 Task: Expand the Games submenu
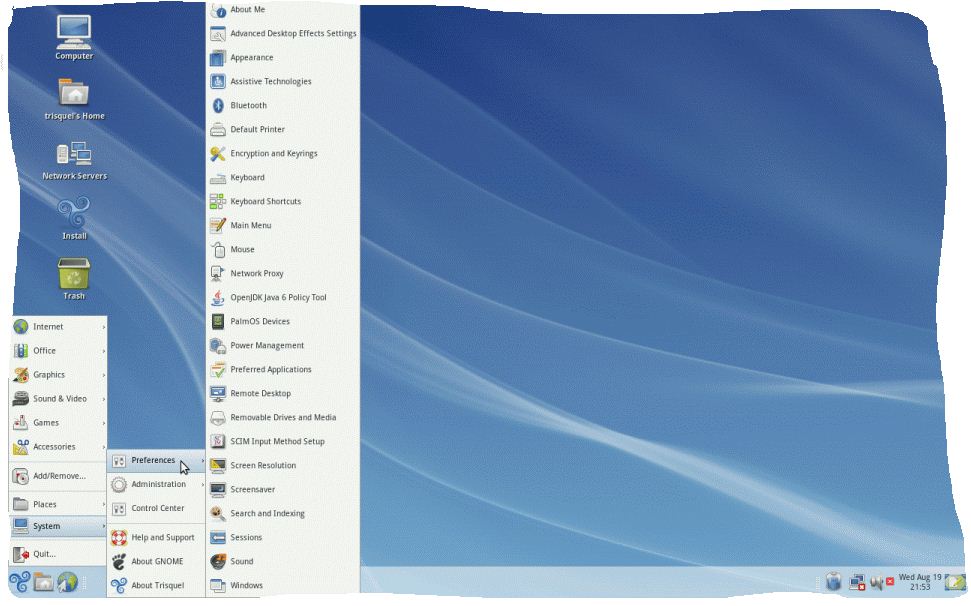click(59, 423)
